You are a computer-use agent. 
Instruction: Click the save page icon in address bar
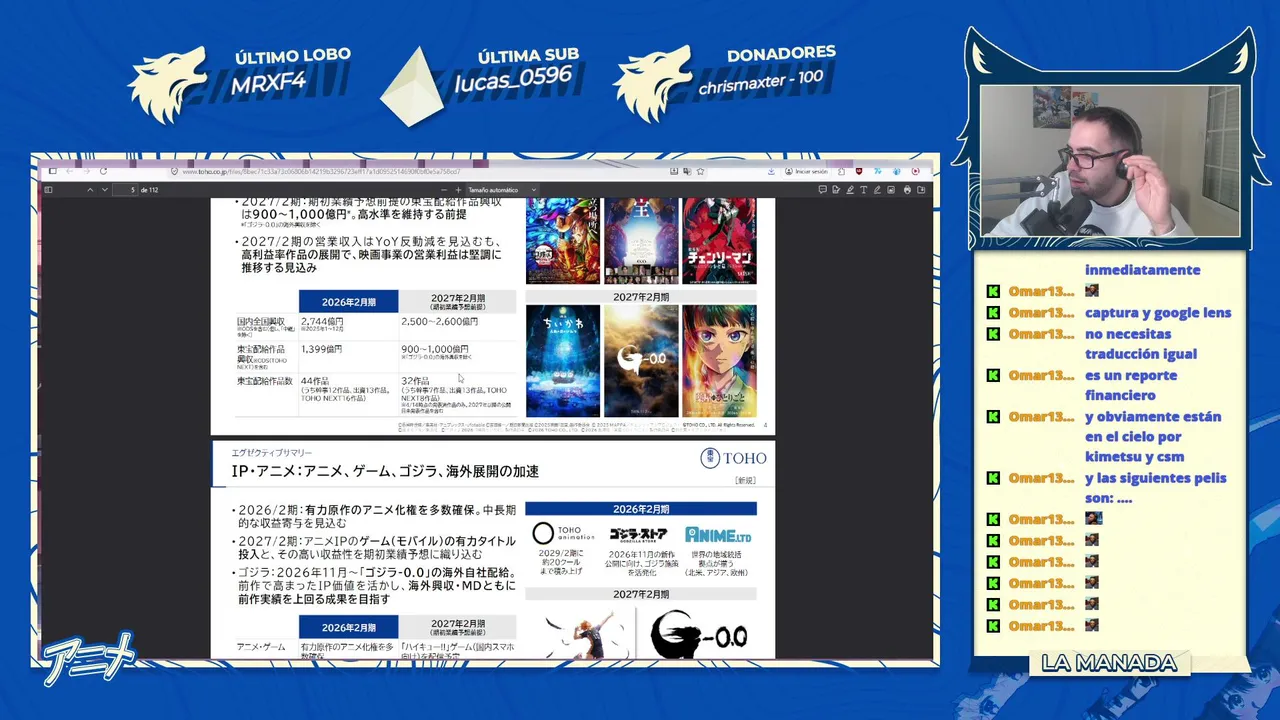674,171
